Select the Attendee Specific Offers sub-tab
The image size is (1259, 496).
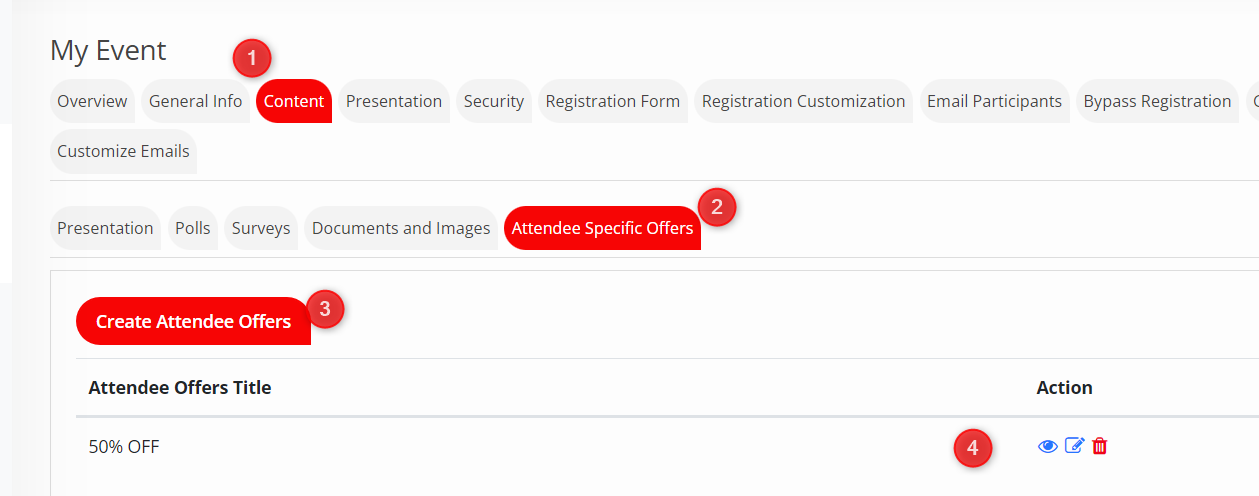click(x=602, y=228)
